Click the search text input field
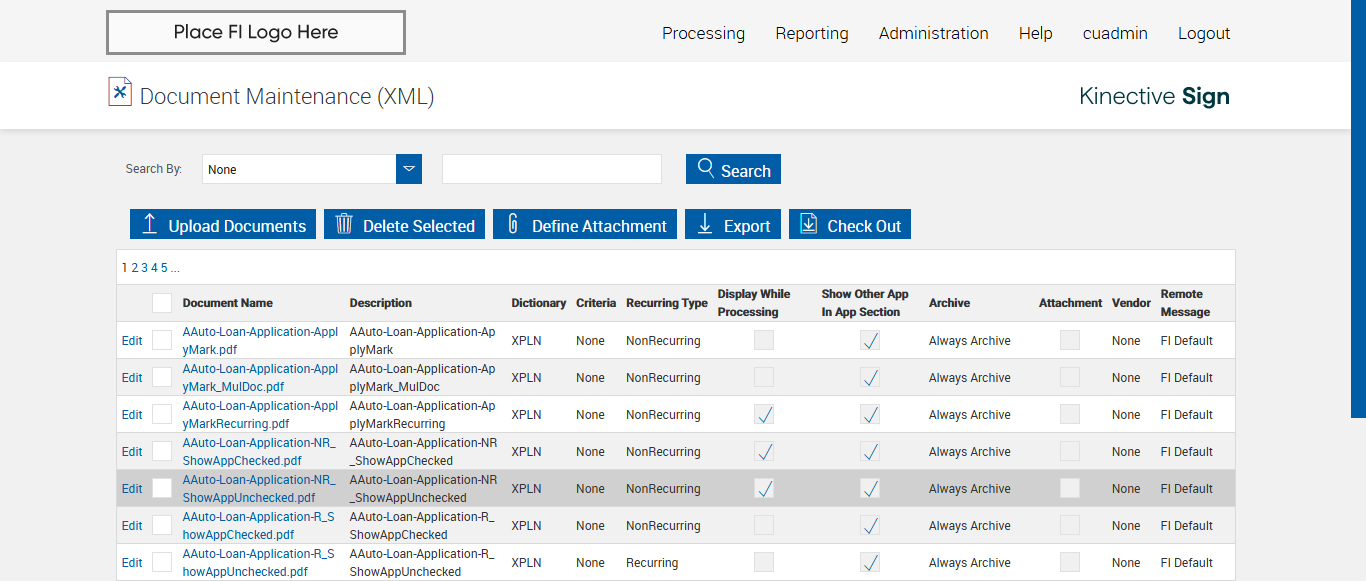 (552, 169)
